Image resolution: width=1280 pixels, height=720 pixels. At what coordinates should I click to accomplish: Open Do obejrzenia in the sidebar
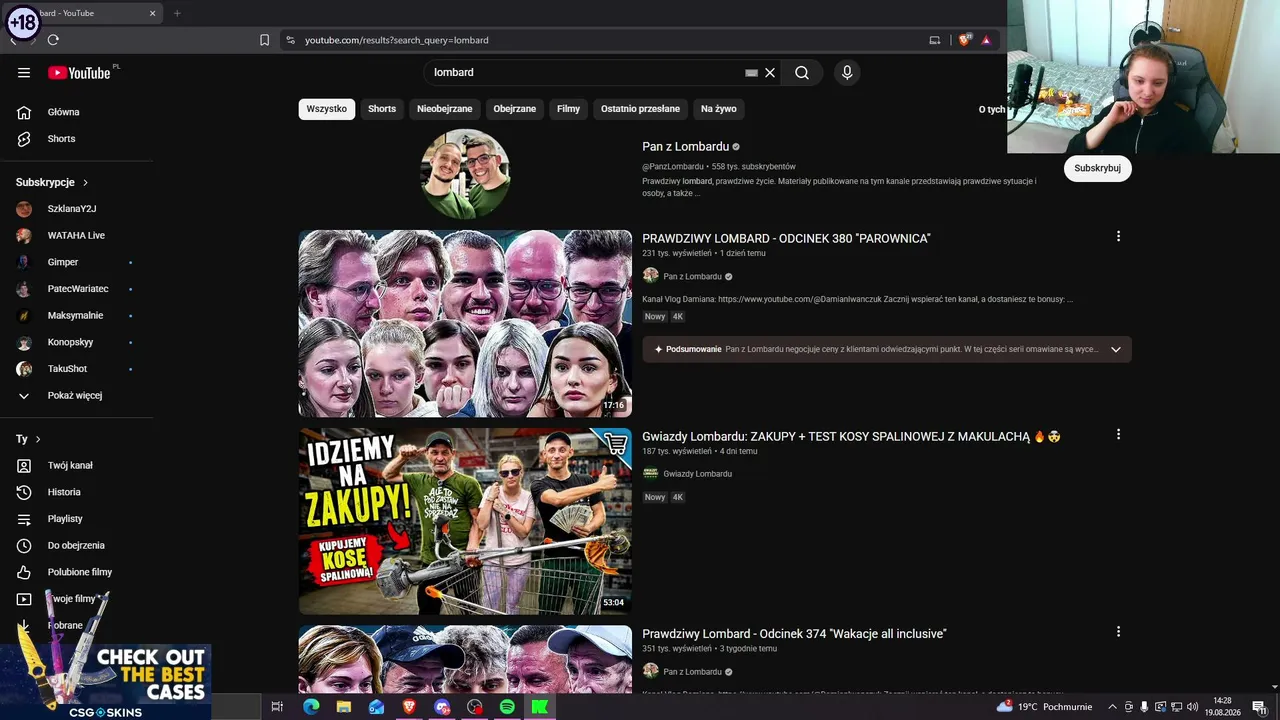pyautogui.click(x=77, y=546)
